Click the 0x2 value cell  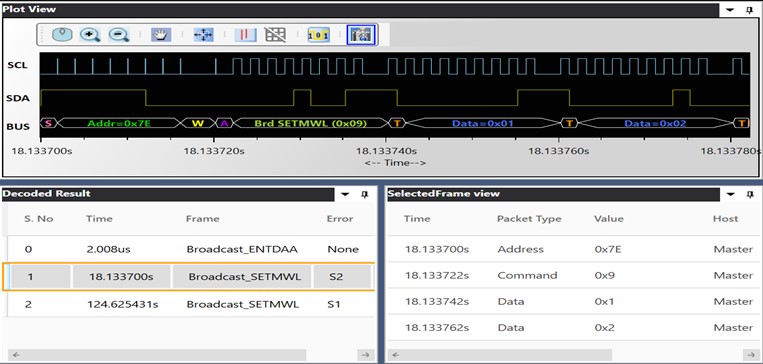pyautogui.click(x=604, y=328)
